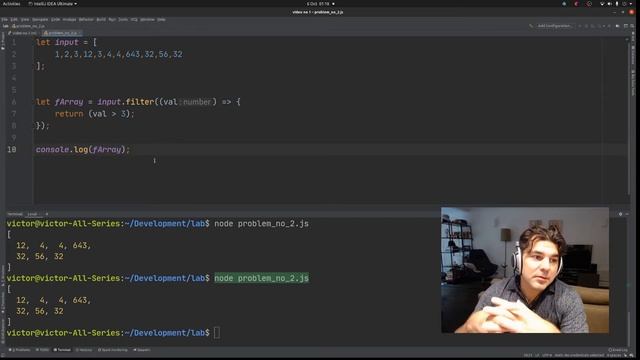Select the Local terminal session tab
Screen dimensions: 640x360
[x=32, y=214]
